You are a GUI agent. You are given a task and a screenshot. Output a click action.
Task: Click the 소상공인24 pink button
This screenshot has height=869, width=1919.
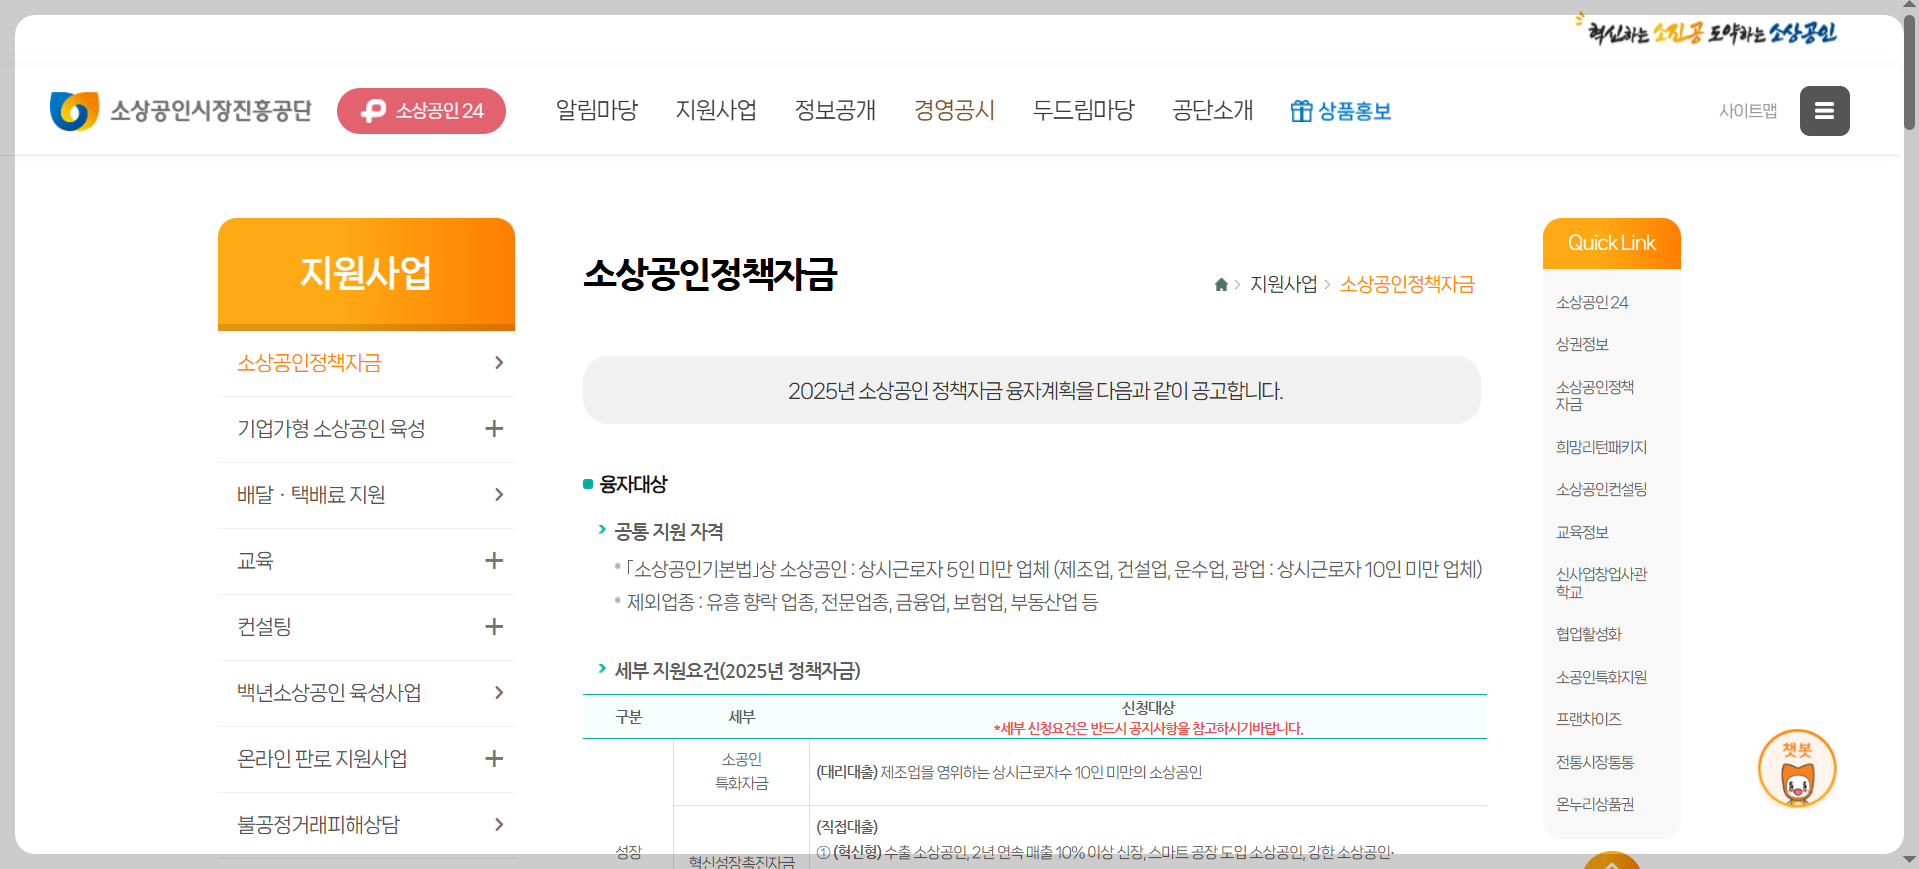[x=421, y=111]
